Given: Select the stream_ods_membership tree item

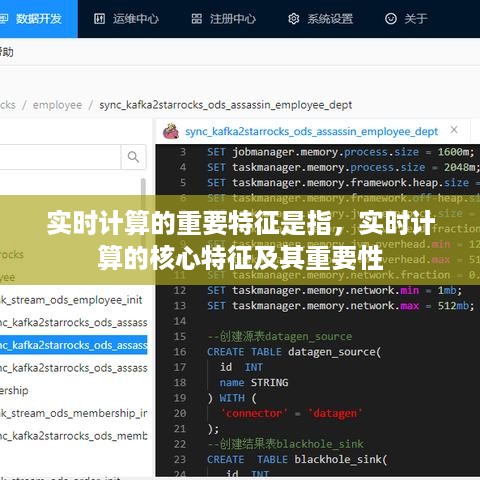Looking at the screenshot, I should pyautogui.click(x=73, y=413).
